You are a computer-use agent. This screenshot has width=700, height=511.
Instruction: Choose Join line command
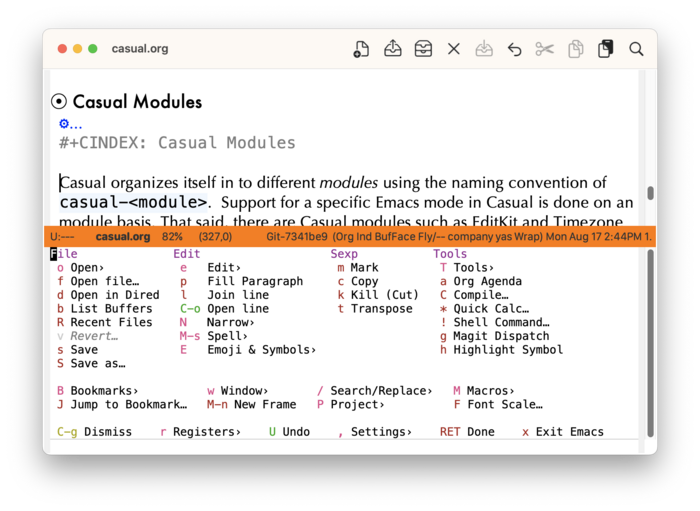point(224,295)
